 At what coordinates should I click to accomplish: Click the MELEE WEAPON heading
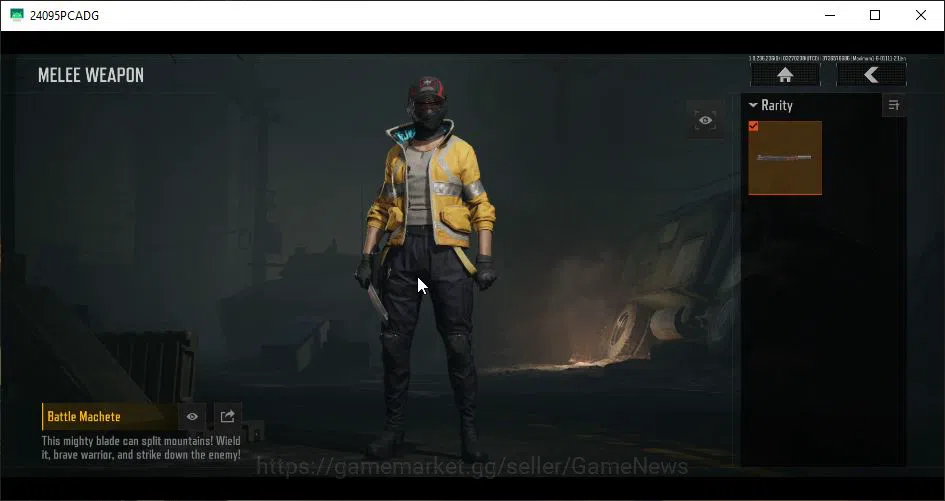pos(91,75)
